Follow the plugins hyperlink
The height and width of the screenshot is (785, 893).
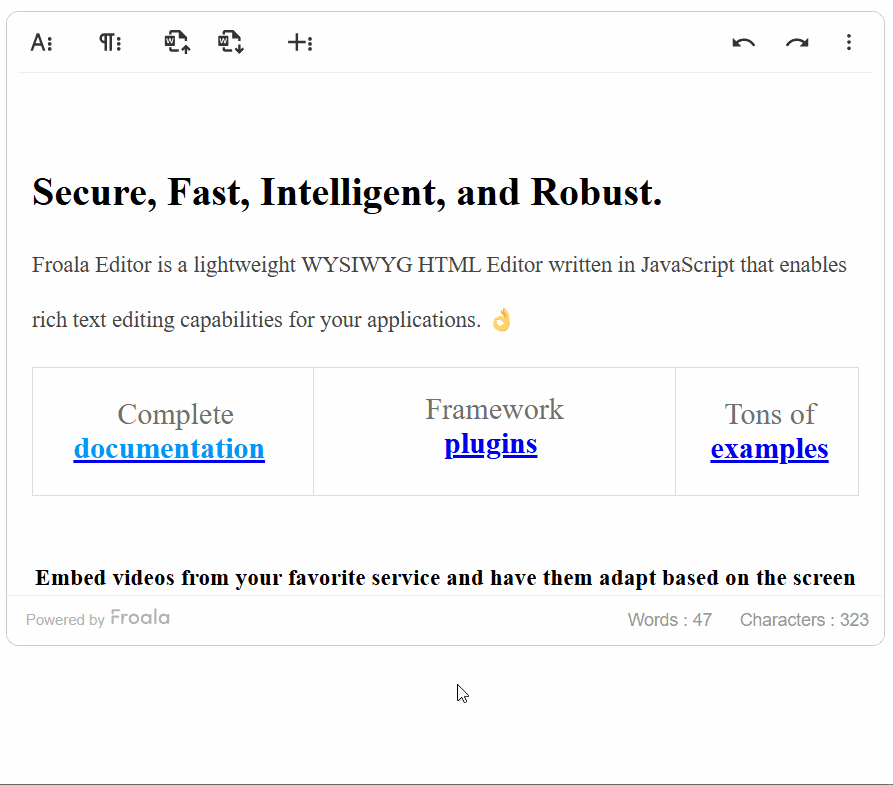[x=491, y=444]
